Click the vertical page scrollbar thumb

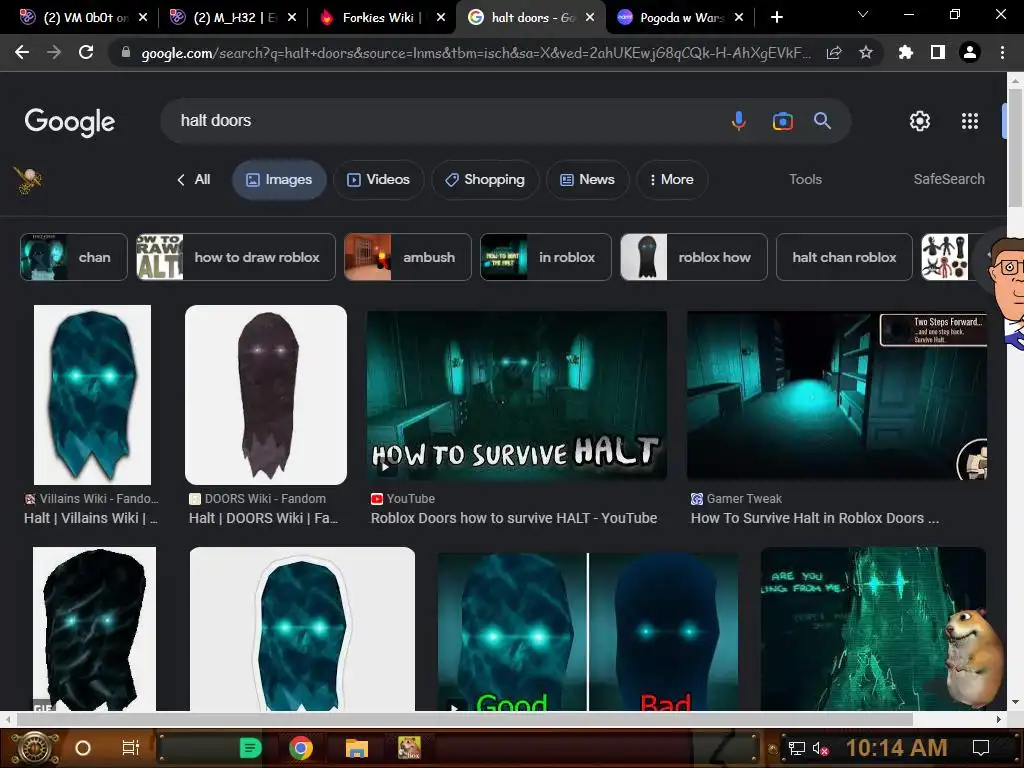pyautogui.click(x=1015, y=148)
